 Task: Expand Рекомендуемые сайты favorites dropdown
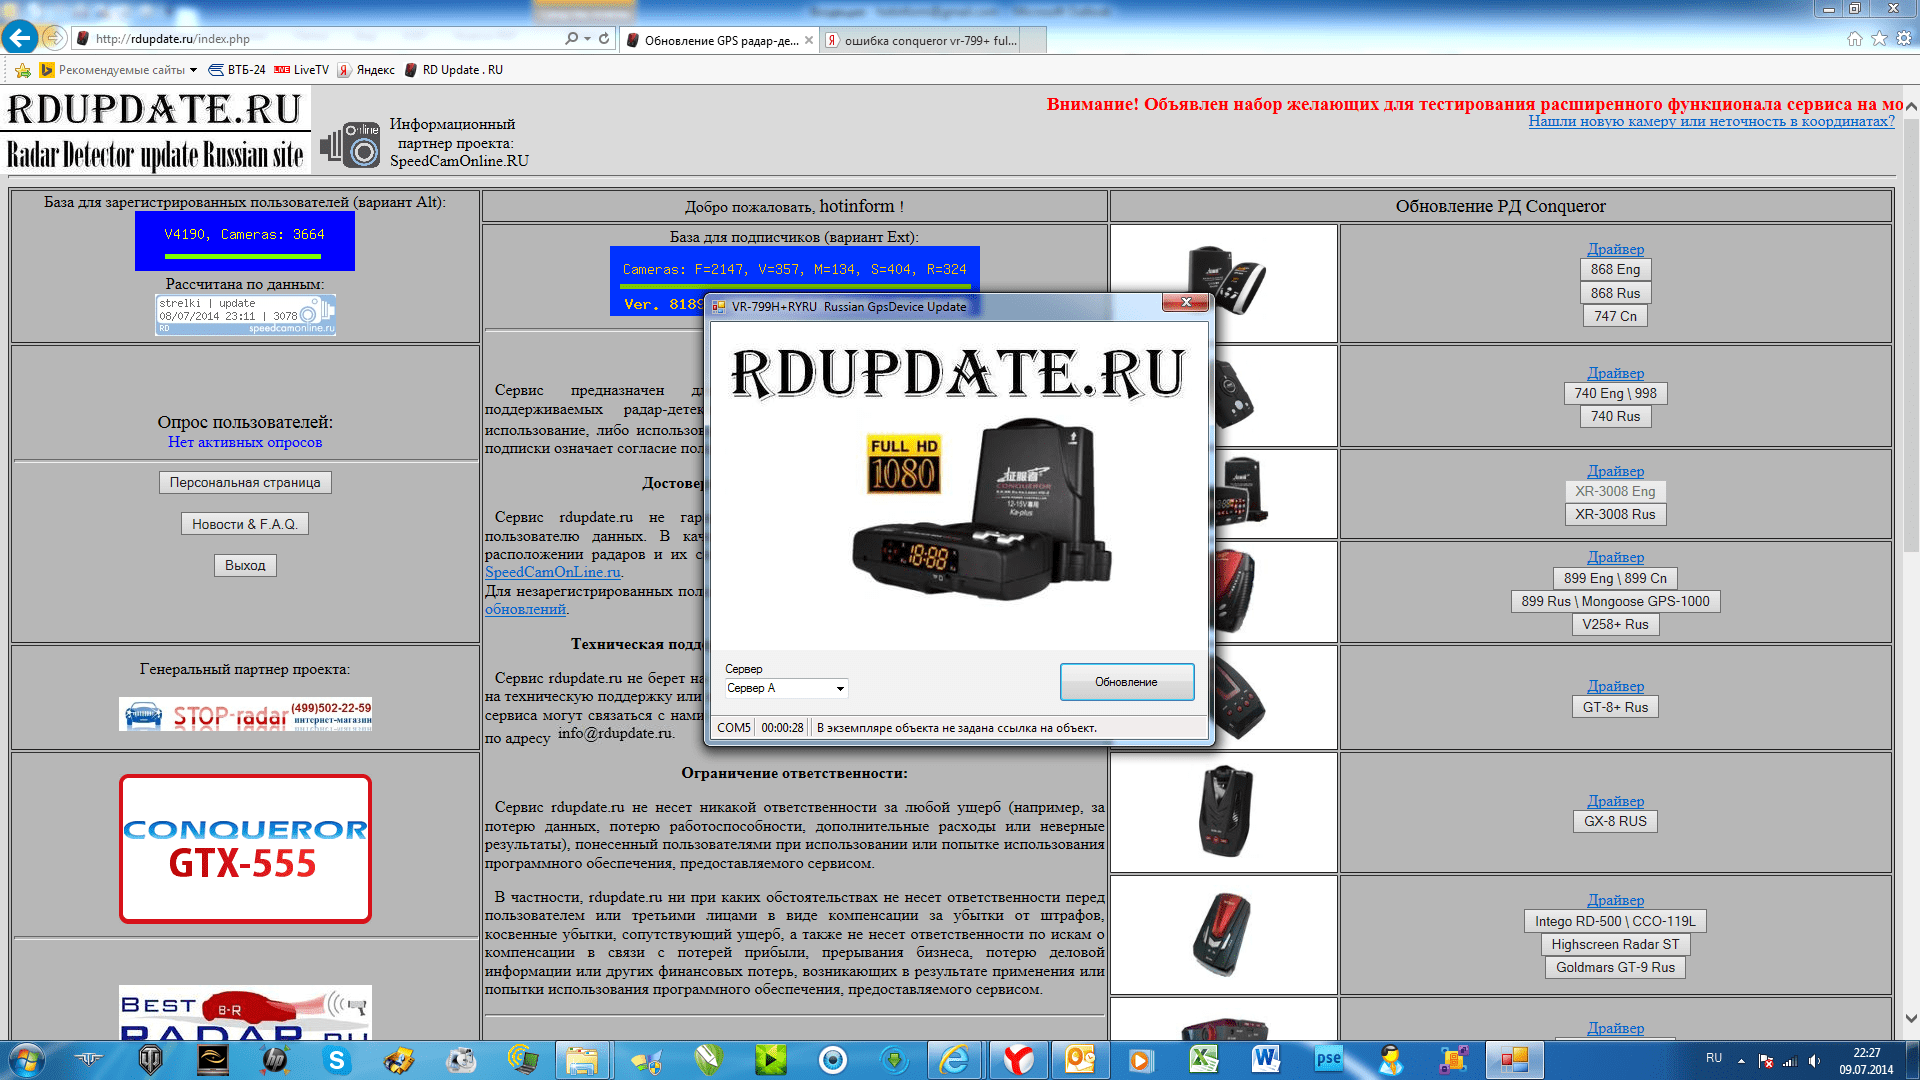click(193, 70)
